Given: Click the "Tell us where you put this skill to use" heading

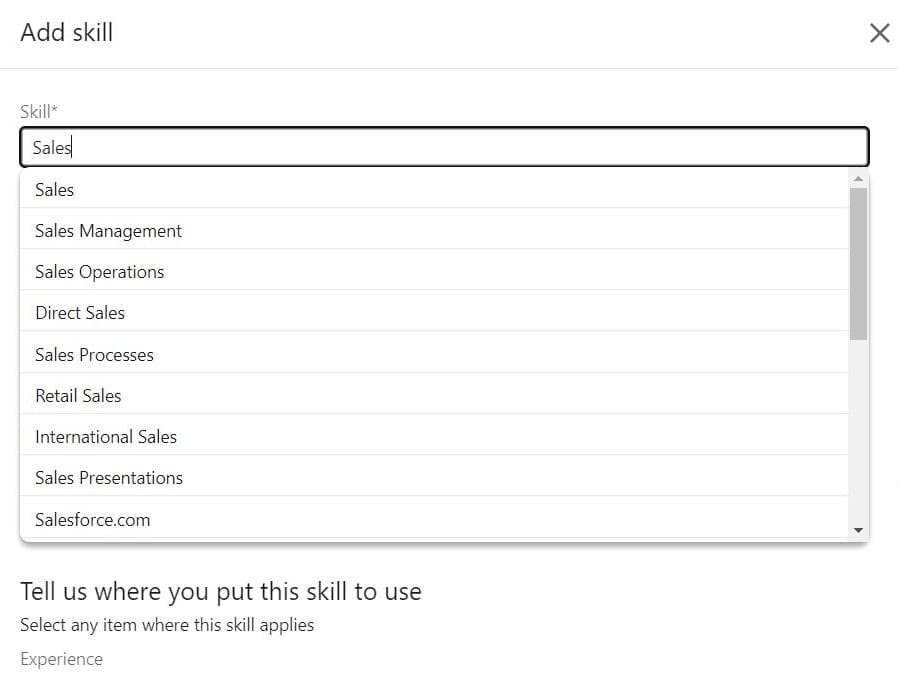Looking at the screenshot, I should pyautogui.click(x=220, y=591).
